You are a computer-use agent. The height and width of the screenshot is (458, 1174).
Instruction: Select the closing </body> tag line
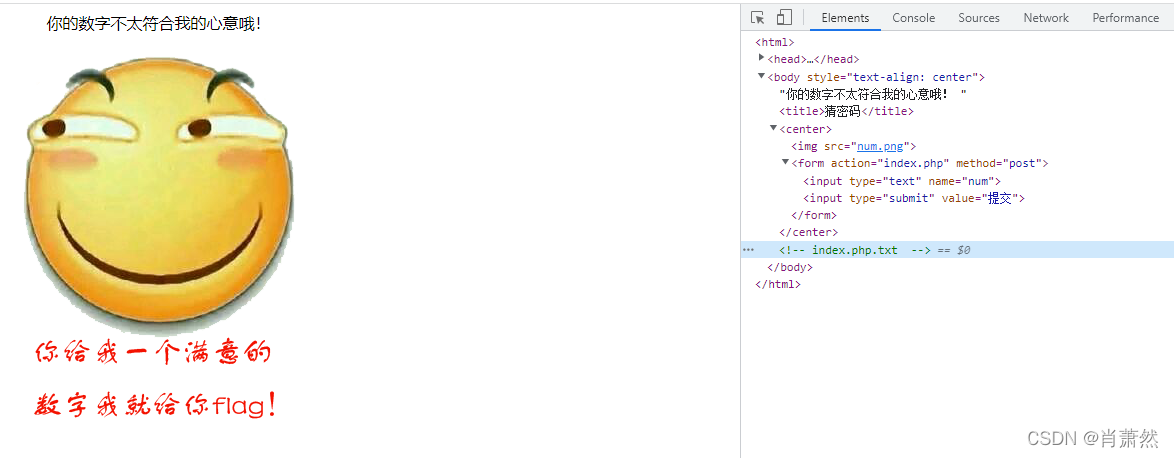790,267
